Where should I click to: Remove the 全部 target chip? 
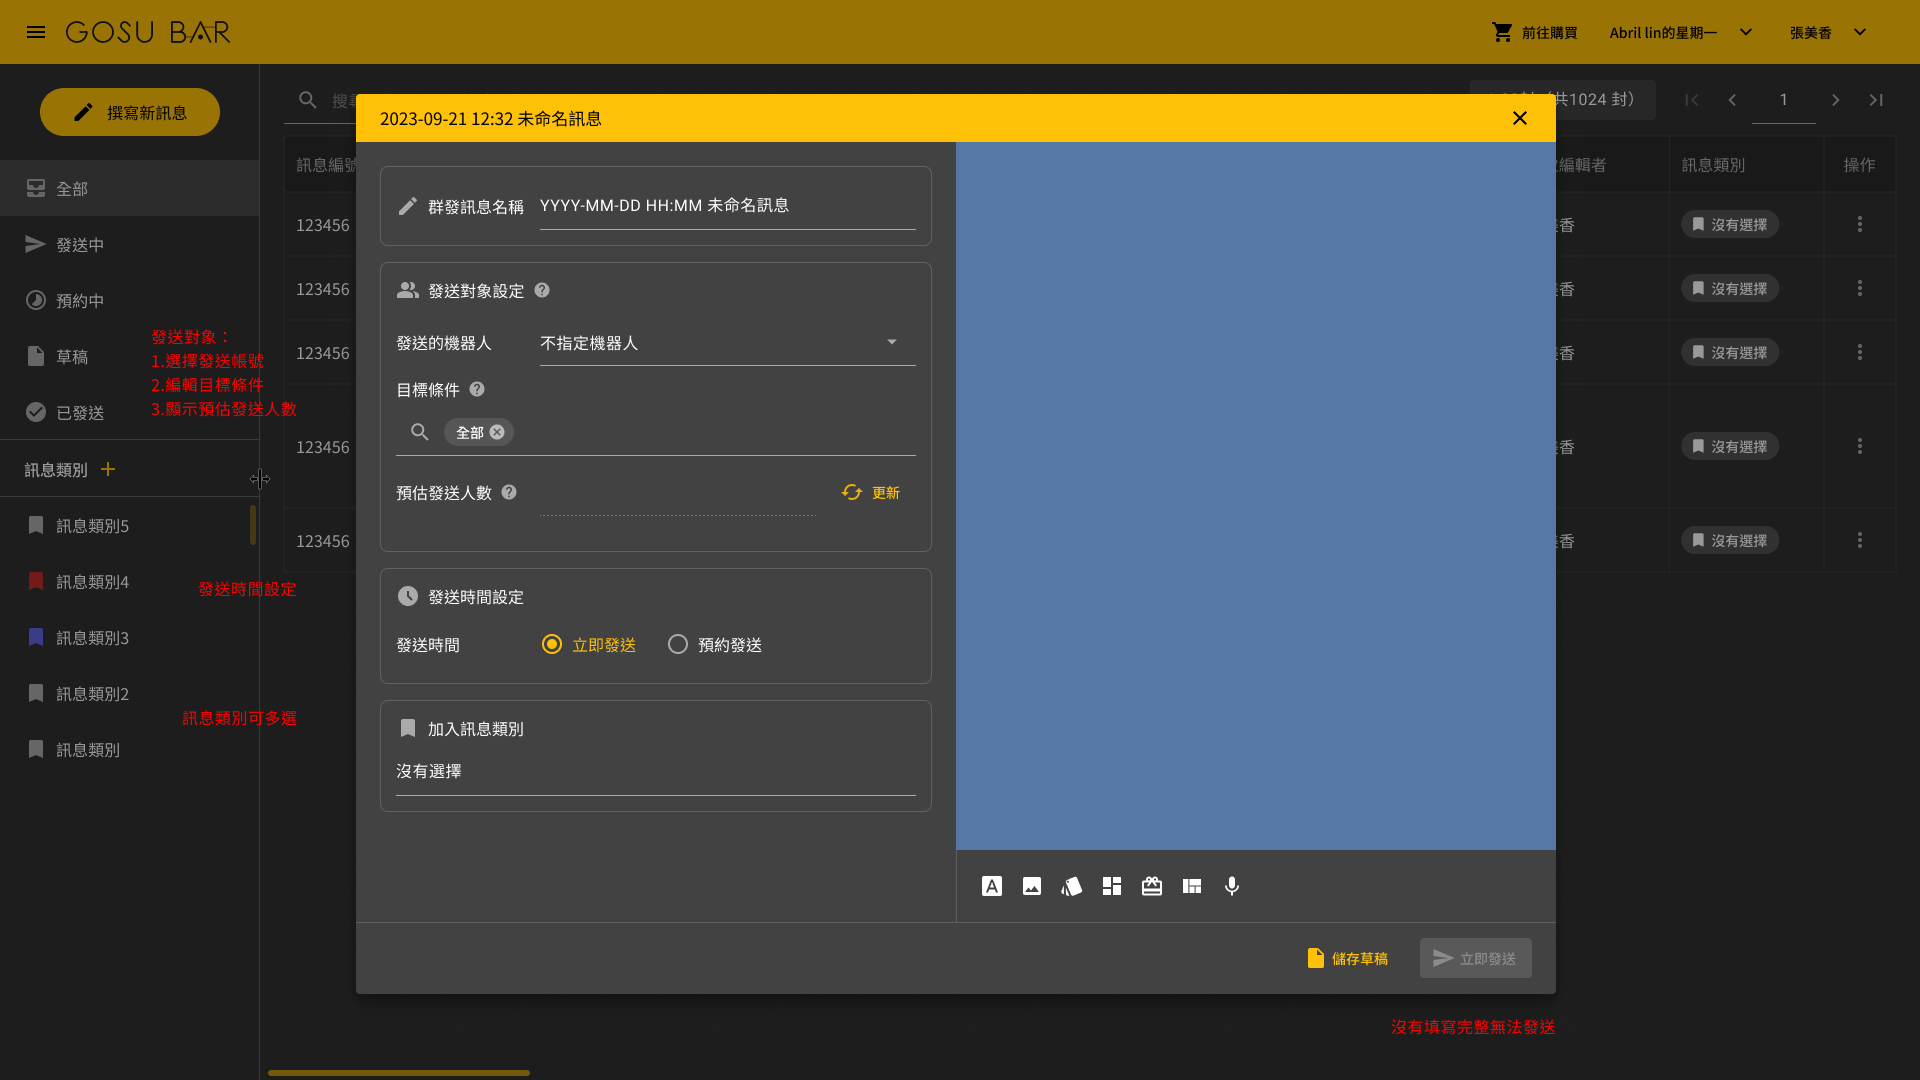pos(497,432)
